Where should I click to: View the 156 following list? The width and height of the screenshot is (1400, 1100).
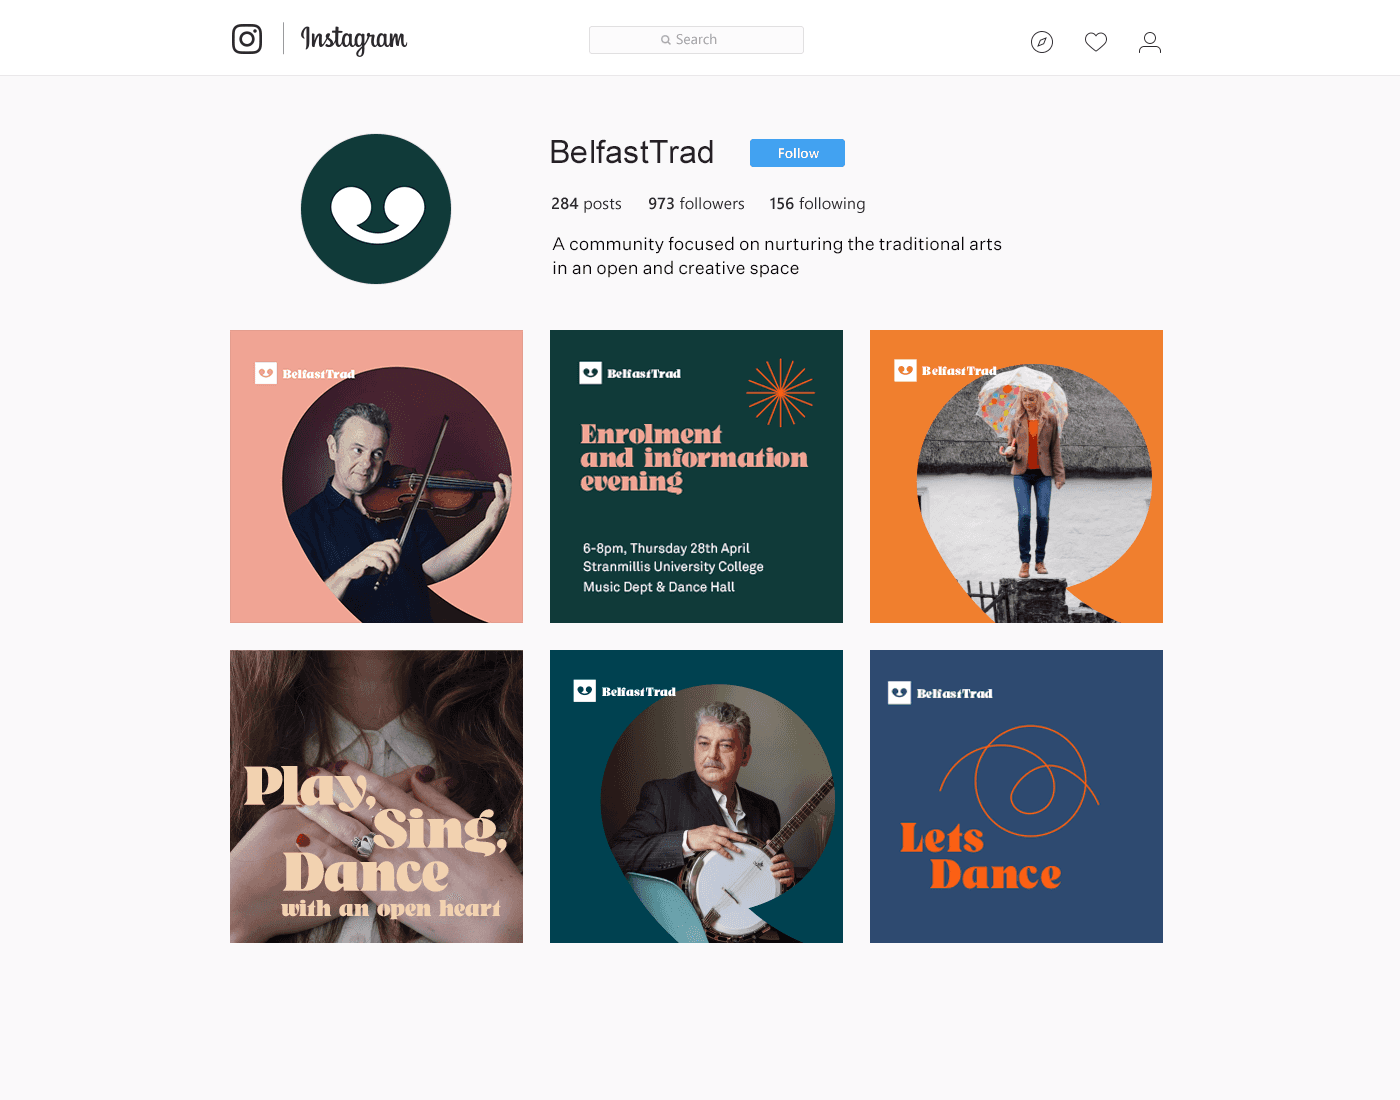point(817,204)
